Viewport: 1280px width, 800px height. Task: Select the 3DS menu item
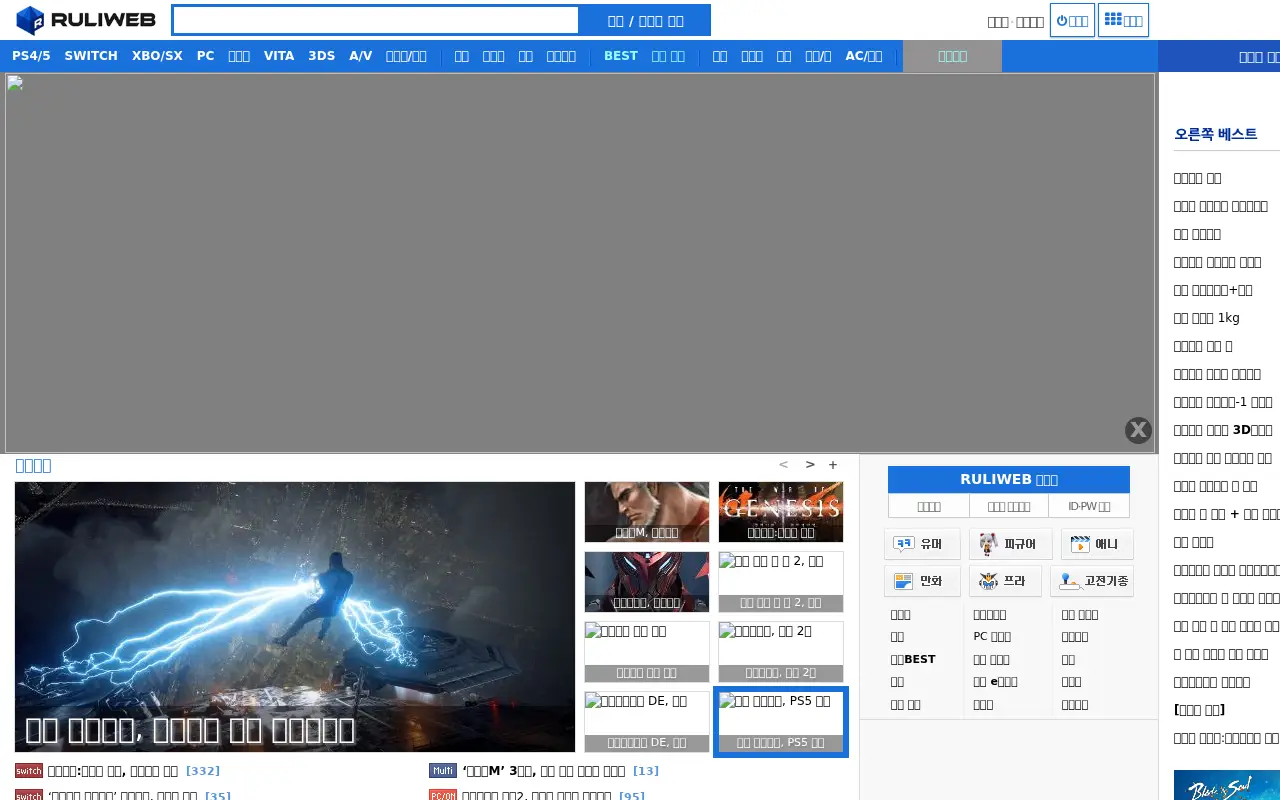click(x=322, y=56)
